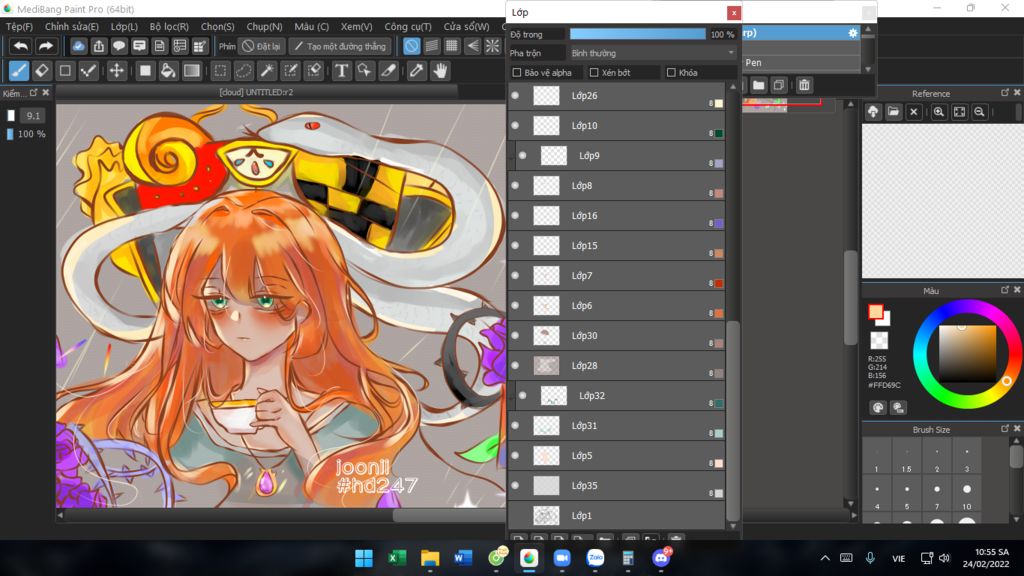Select layer Lớp1

616,515
